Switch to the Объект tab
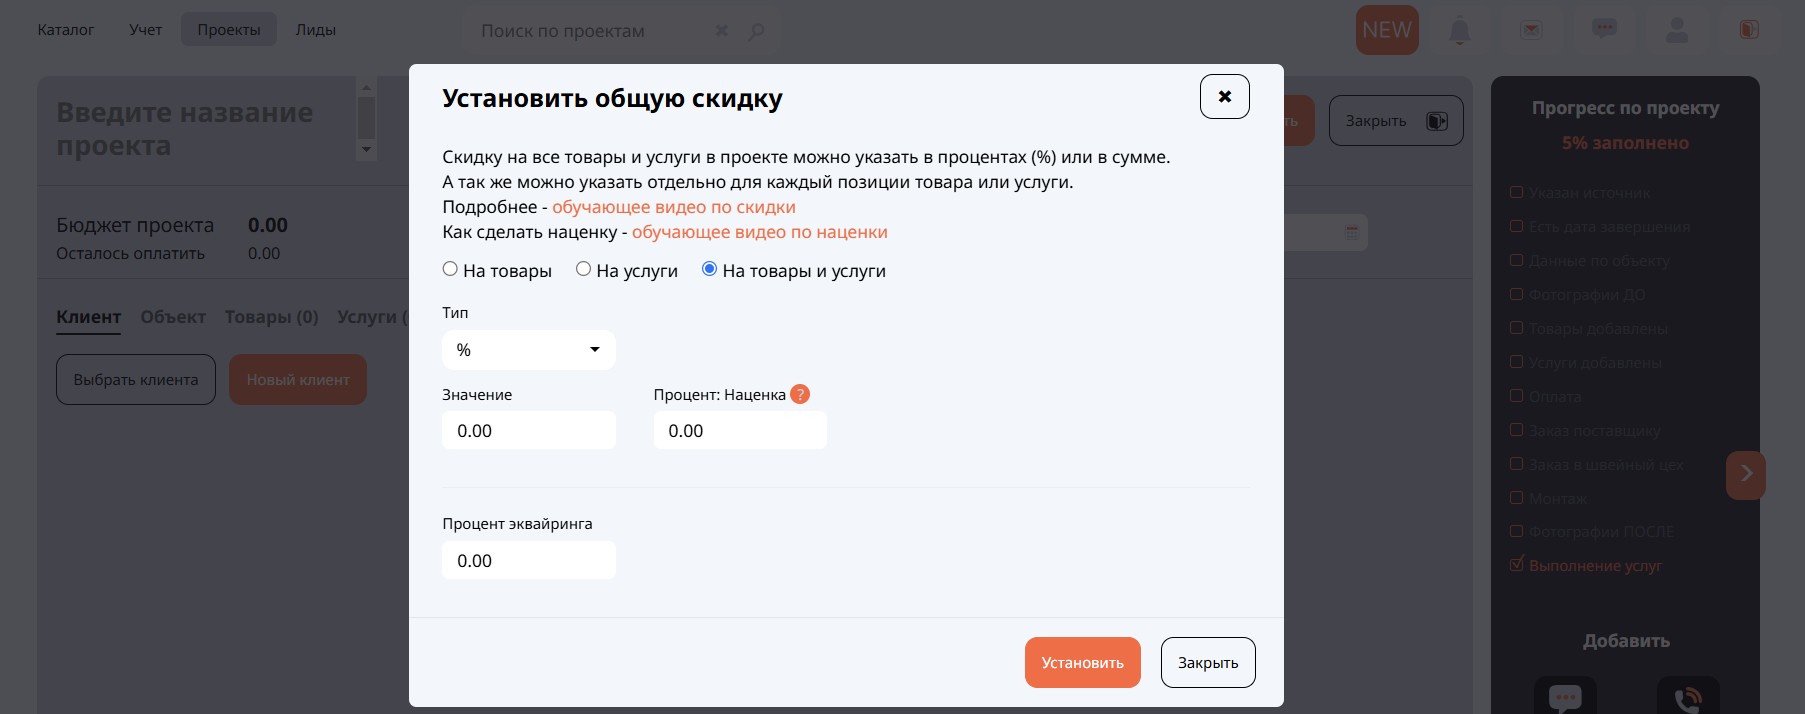 (x=172, y=317)
